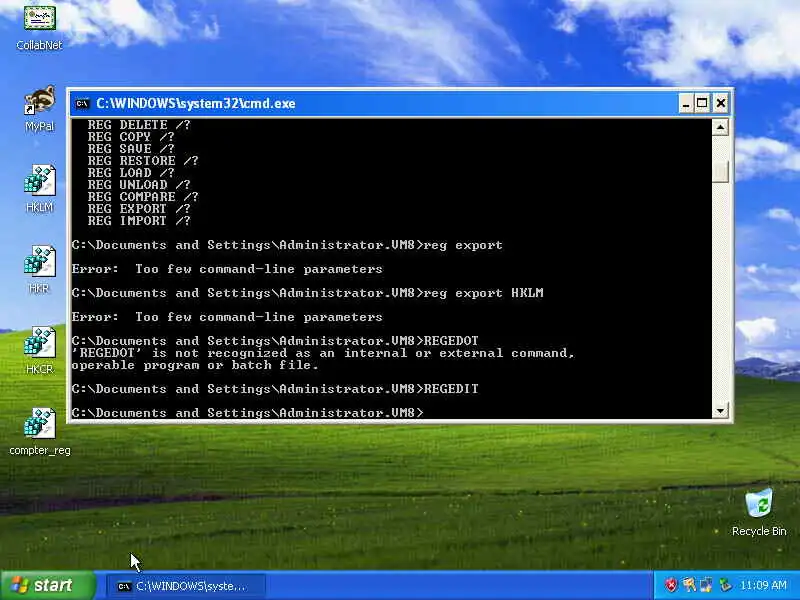Click the tray icon next to the clock
This screenshot has width=800, height=600.
pos(725,585)
